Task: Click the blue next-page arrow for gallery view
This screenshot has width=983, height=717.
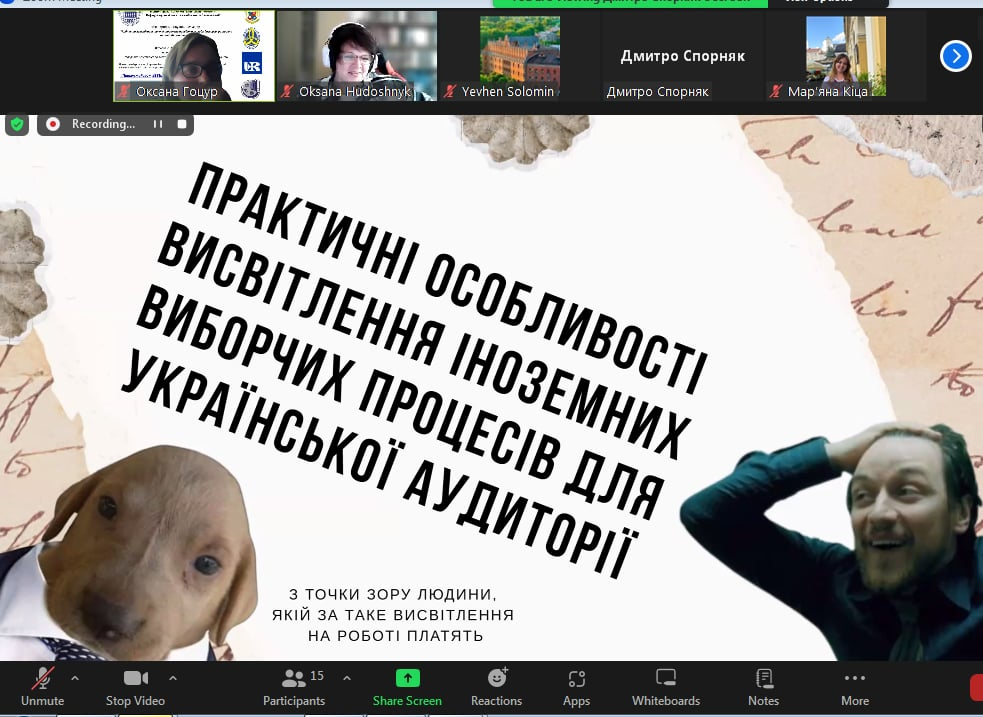Action: point(955,56)
